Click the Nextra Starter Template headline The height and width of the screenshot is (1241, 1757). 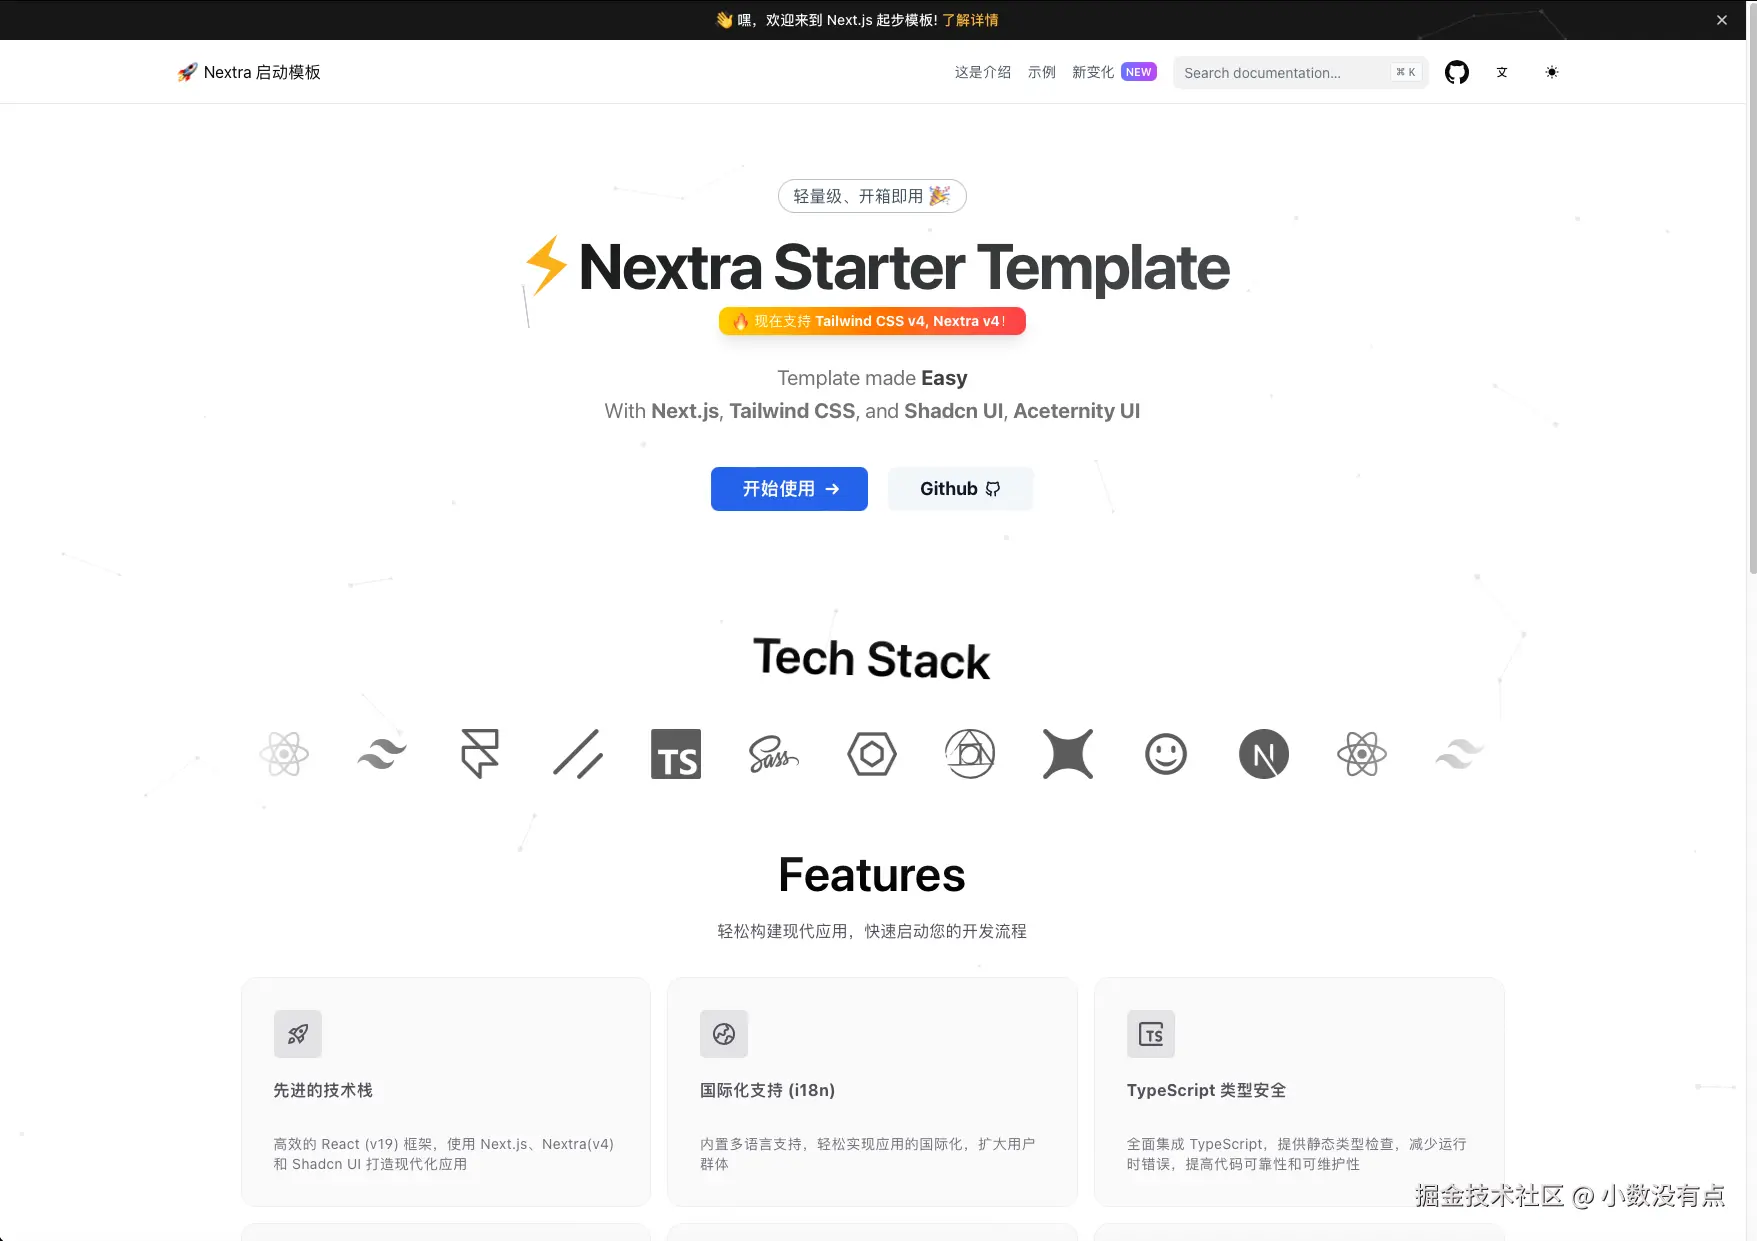pyautogui.click(x=904, y=267)
